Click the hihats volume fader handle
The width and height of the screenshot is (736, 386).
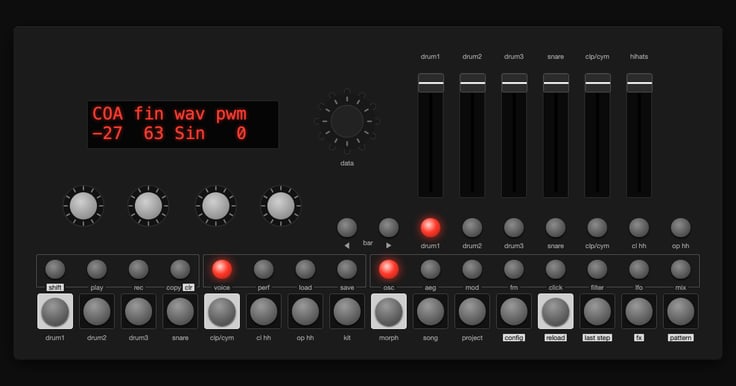tap(639, 83)
